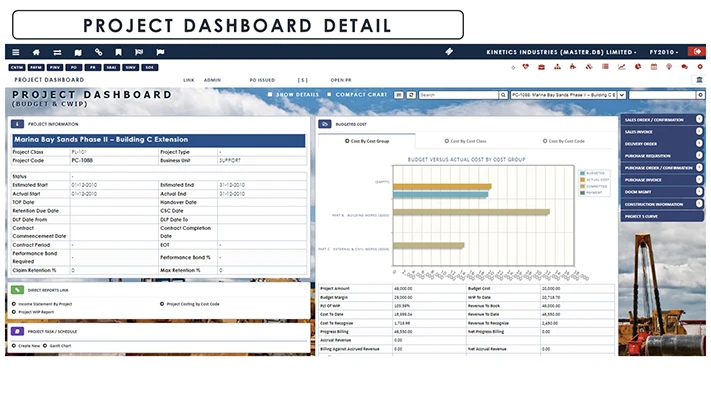Open the ADMIN menu item
The image size is (711, 400).
212,79
